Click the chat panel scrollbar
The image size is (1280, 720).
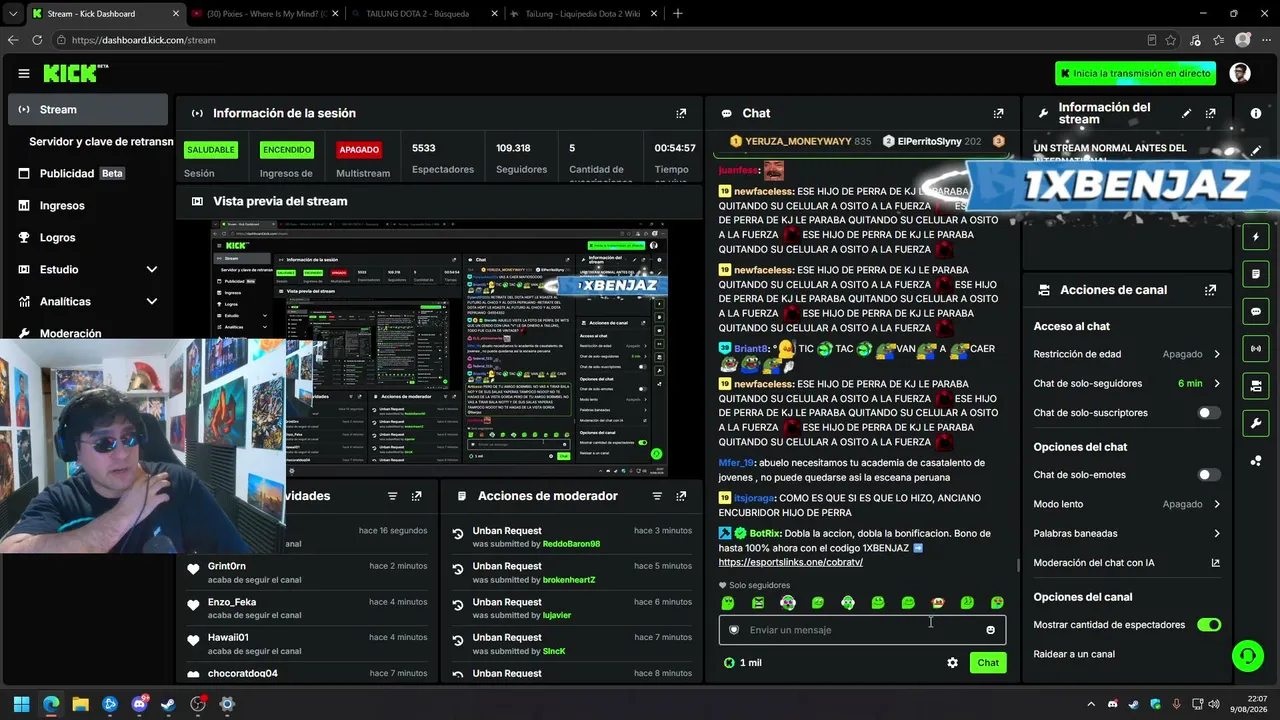pos(1016,565)
